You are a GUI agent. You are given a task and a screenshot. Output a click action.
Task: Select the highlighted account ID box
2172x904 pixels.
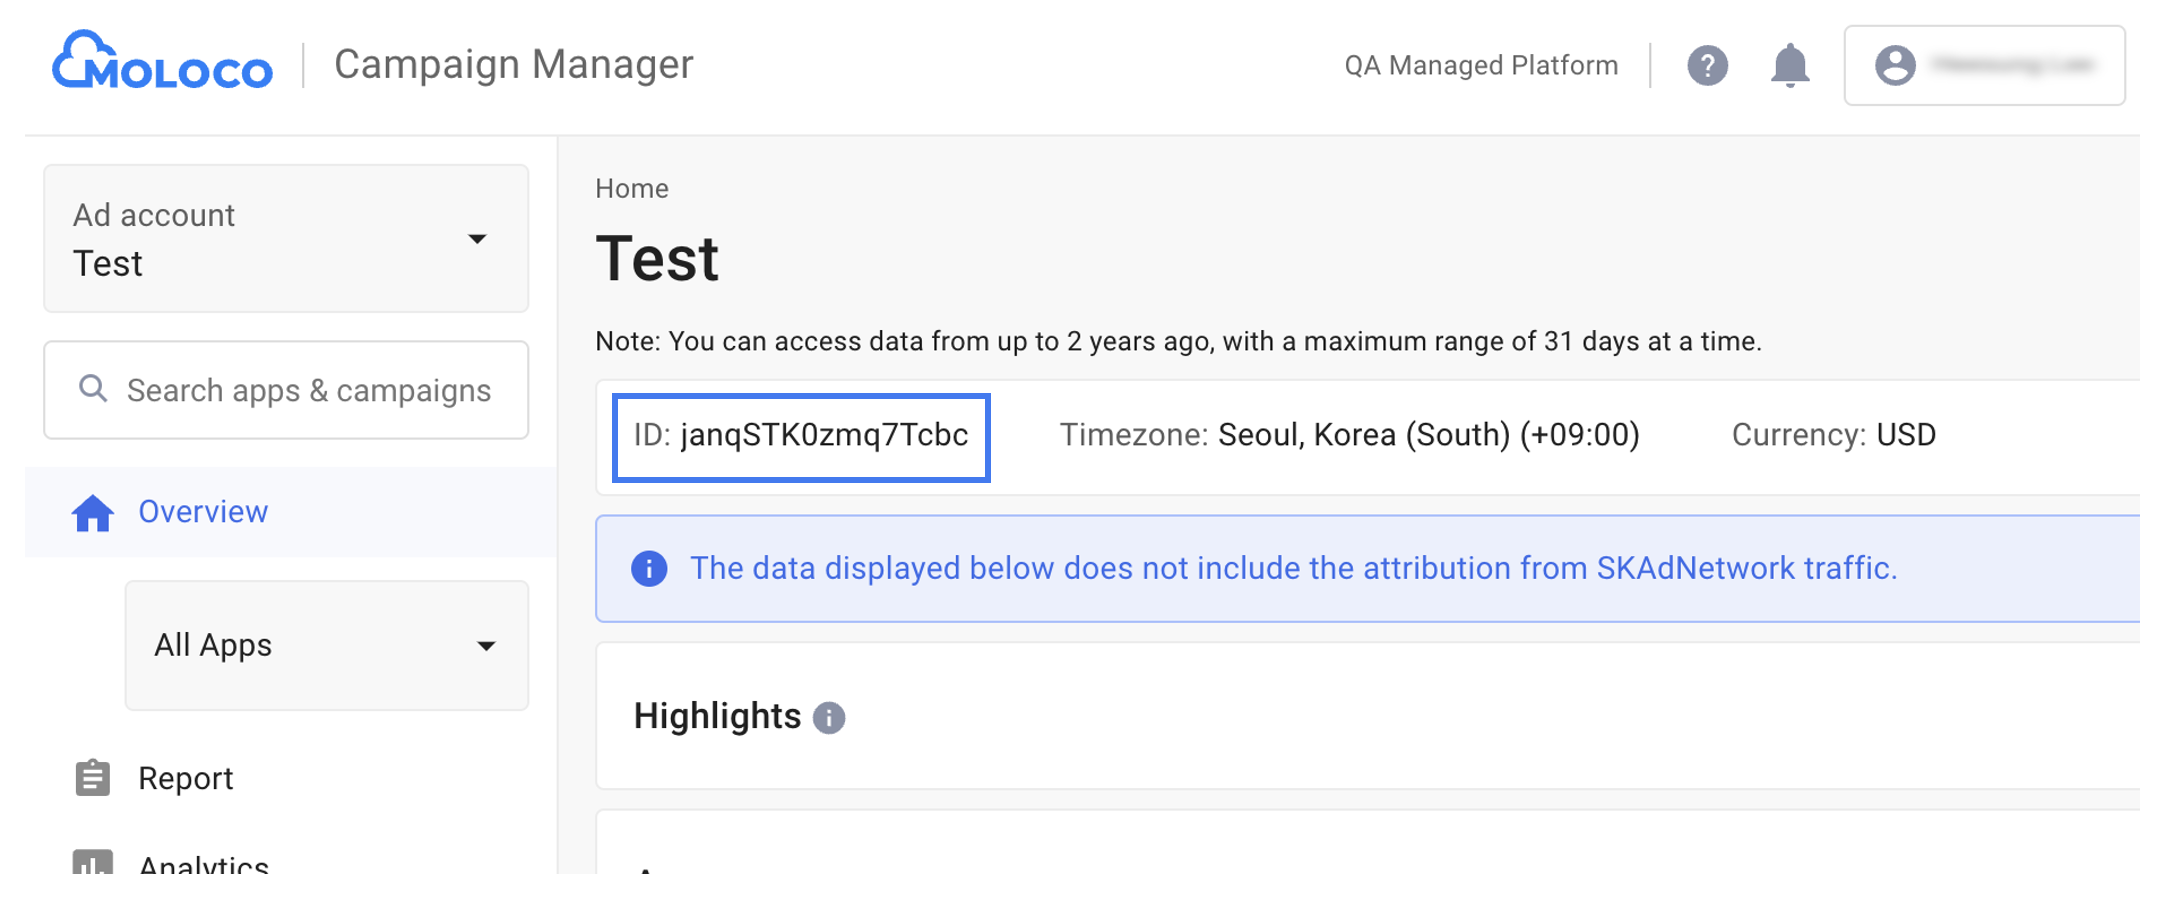click(x=800, y=437)
